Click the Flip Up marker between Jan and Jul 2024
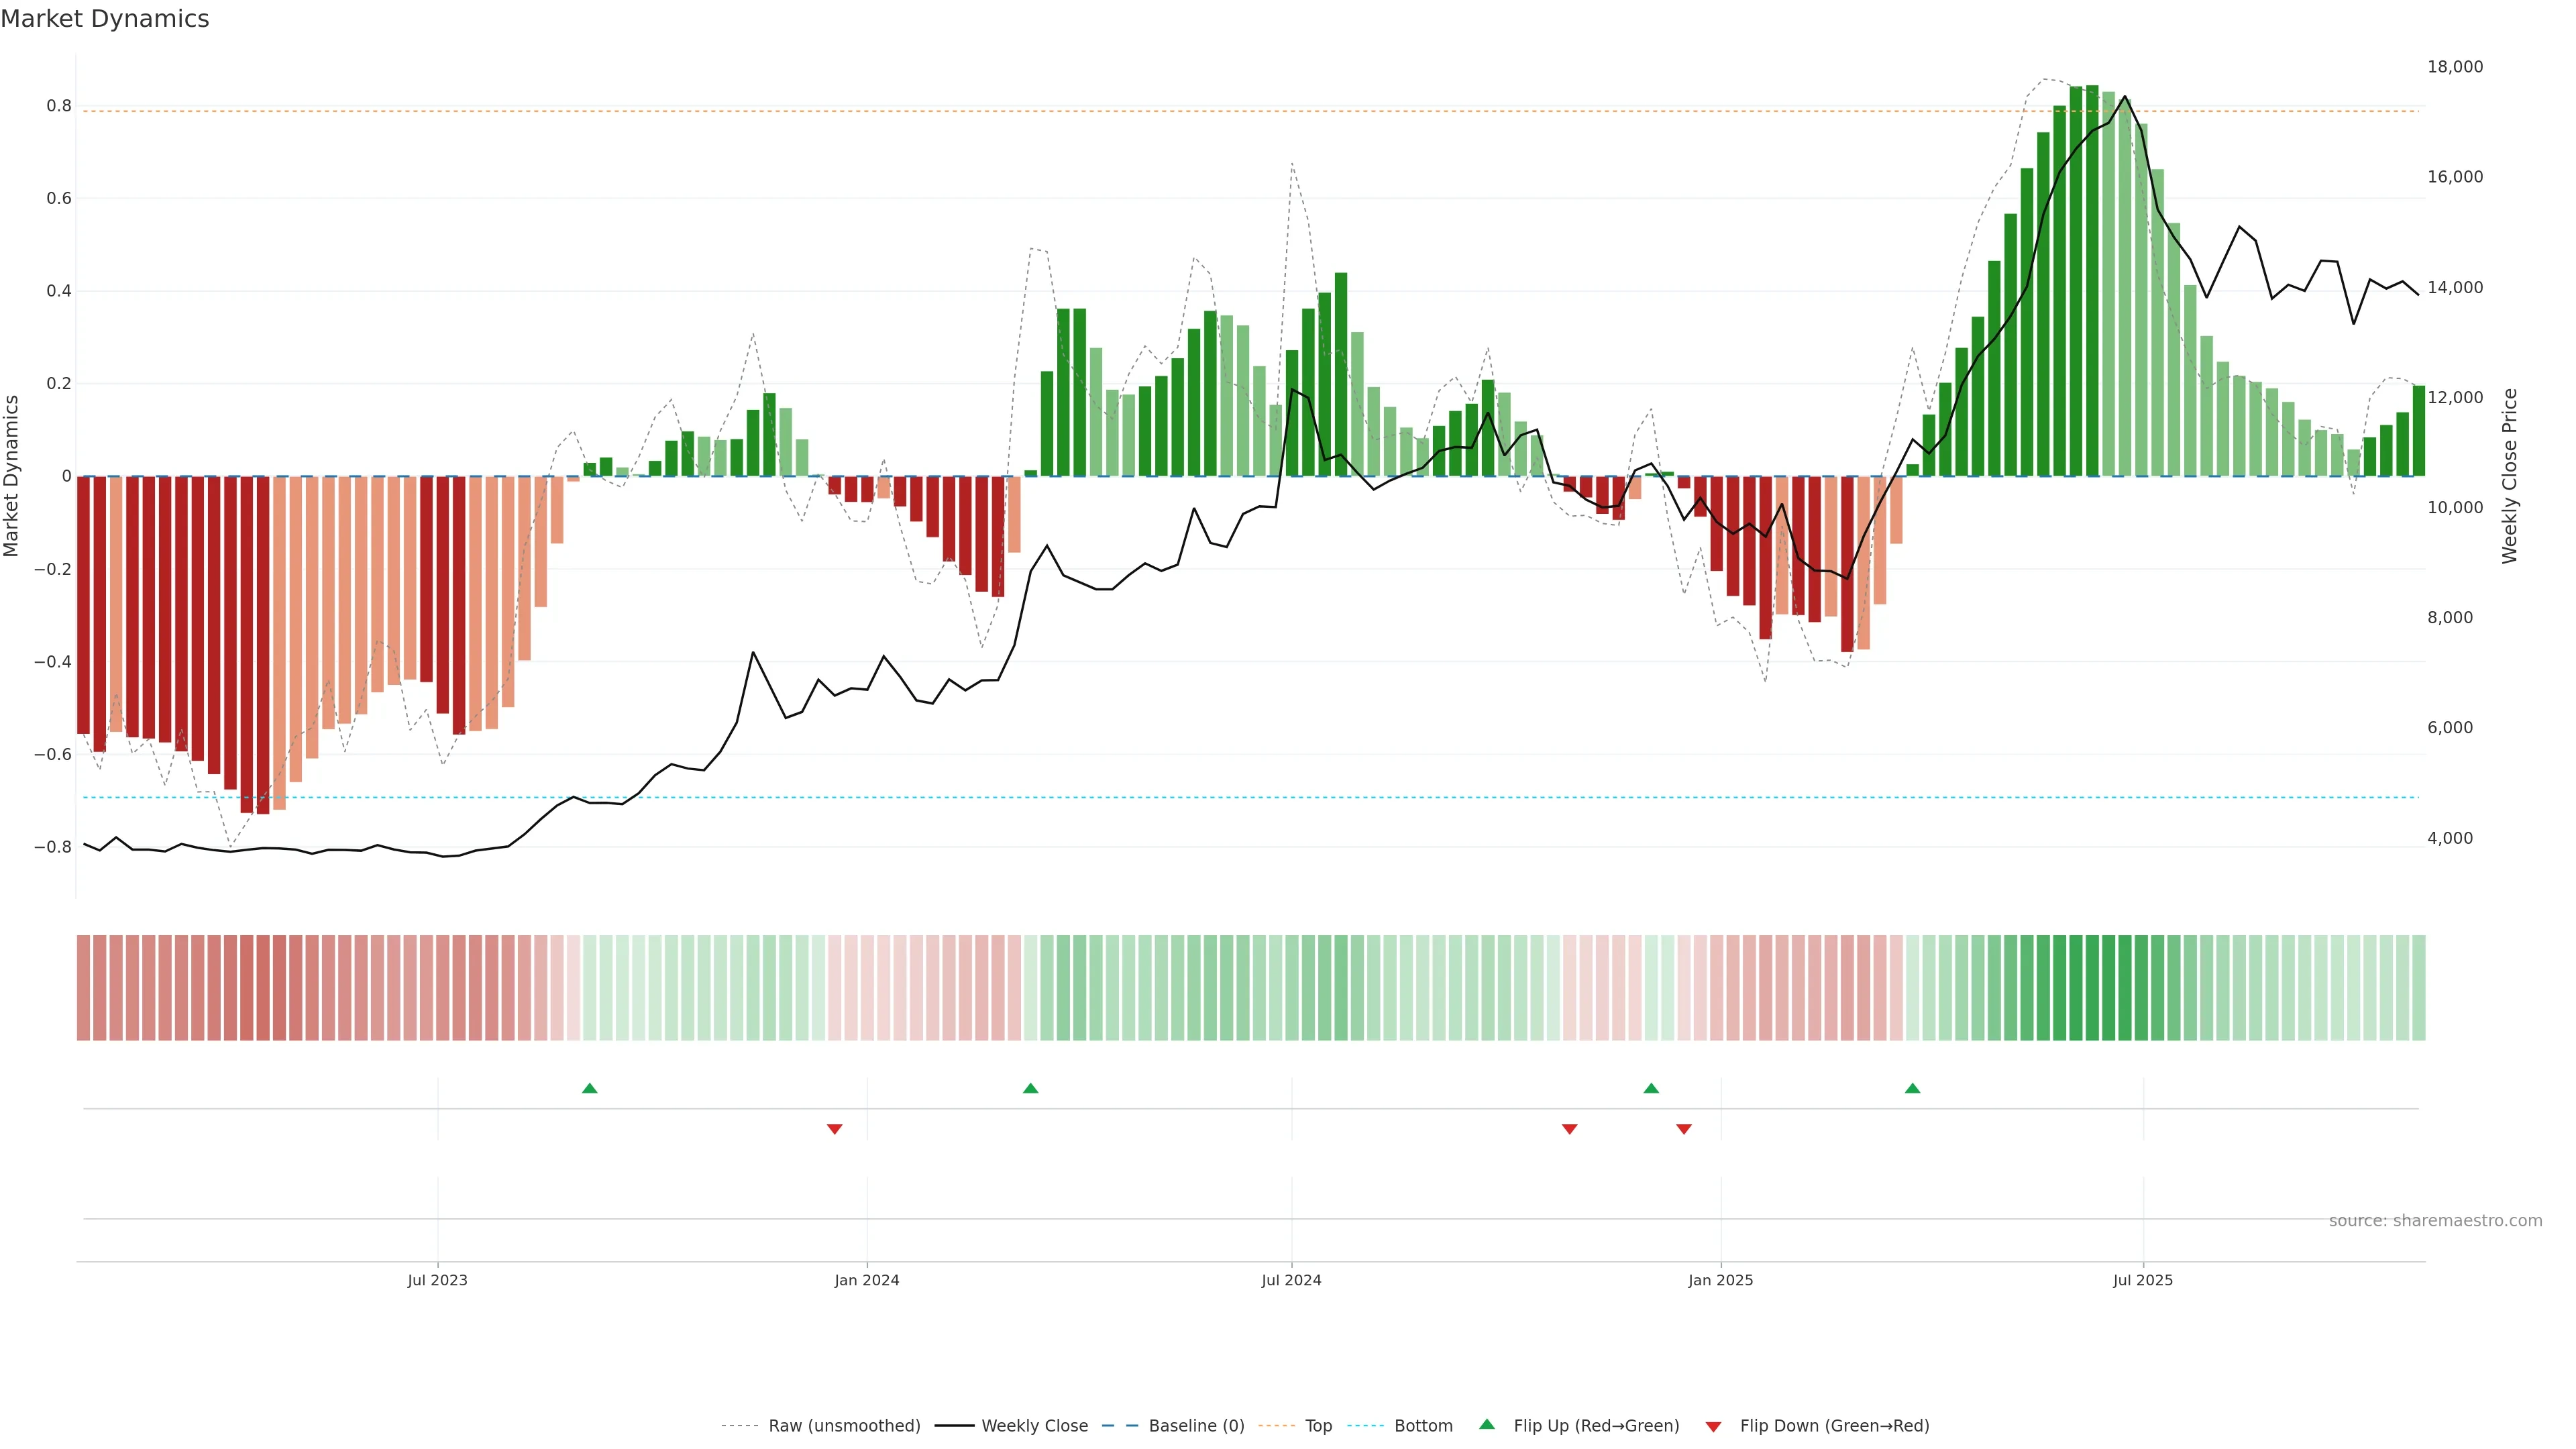 coord(1030,1088)
